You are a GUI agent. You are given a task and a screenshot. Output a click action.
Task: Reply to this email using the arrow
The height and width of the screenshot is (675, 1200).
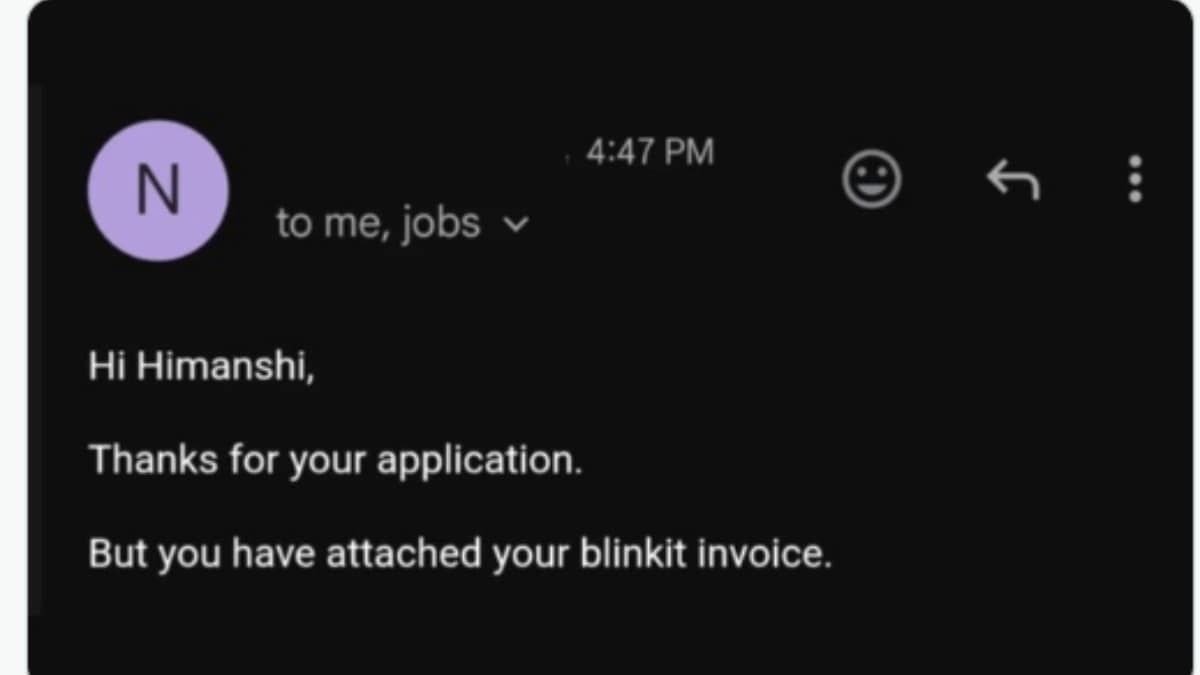tap(1013, 181)
